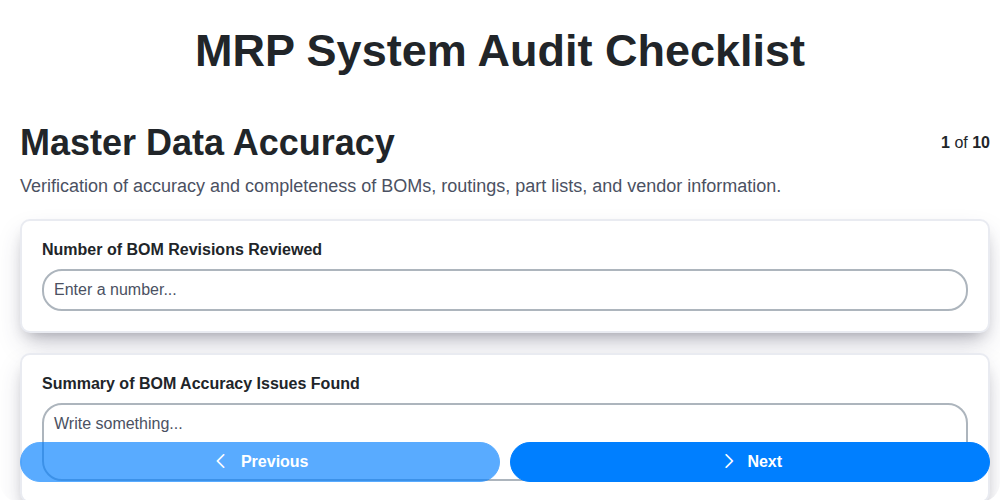
Task: Click the 'Enter a number...' placeholder text
Action: (115, 290)
